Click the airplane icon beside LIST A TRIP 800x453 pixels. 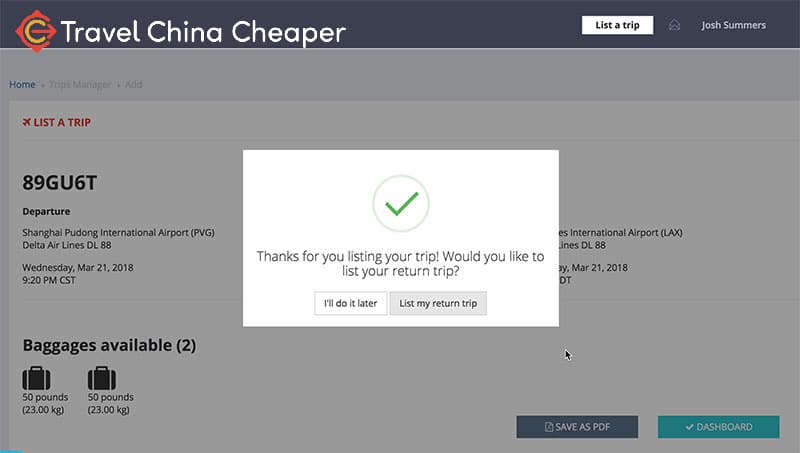click(x=27, y=122)
